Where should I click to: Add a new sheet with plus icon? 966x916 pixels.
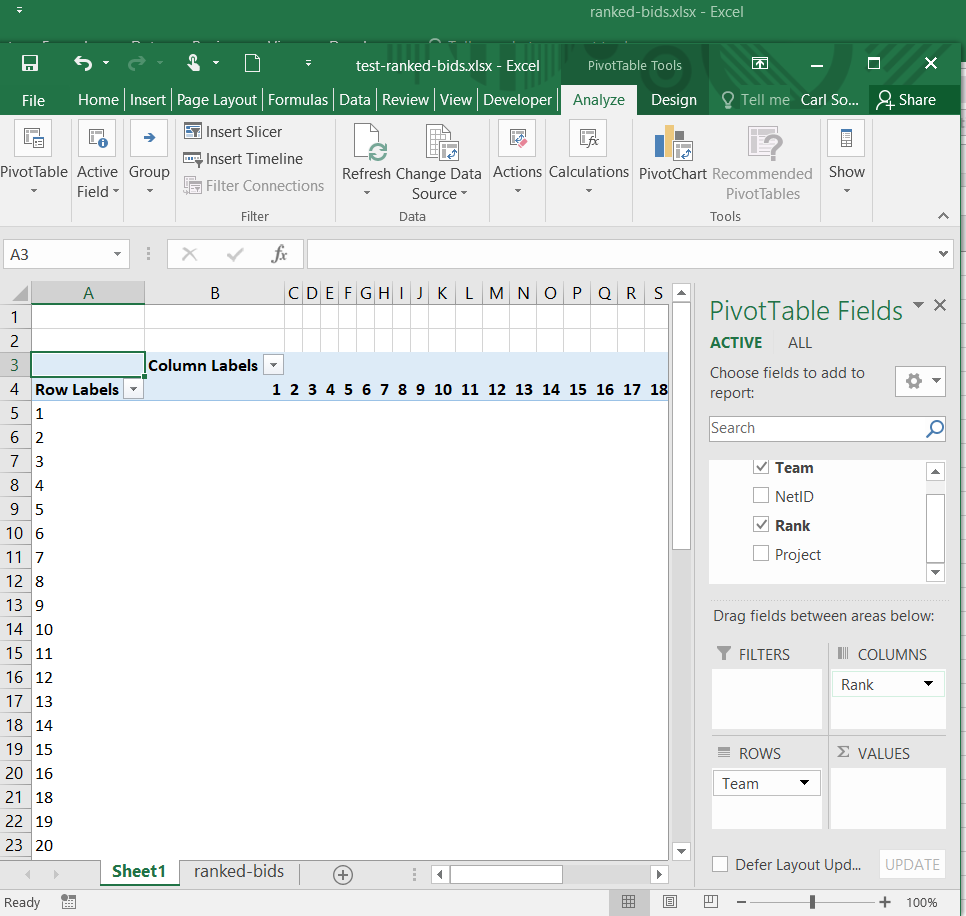click(343, 875)
